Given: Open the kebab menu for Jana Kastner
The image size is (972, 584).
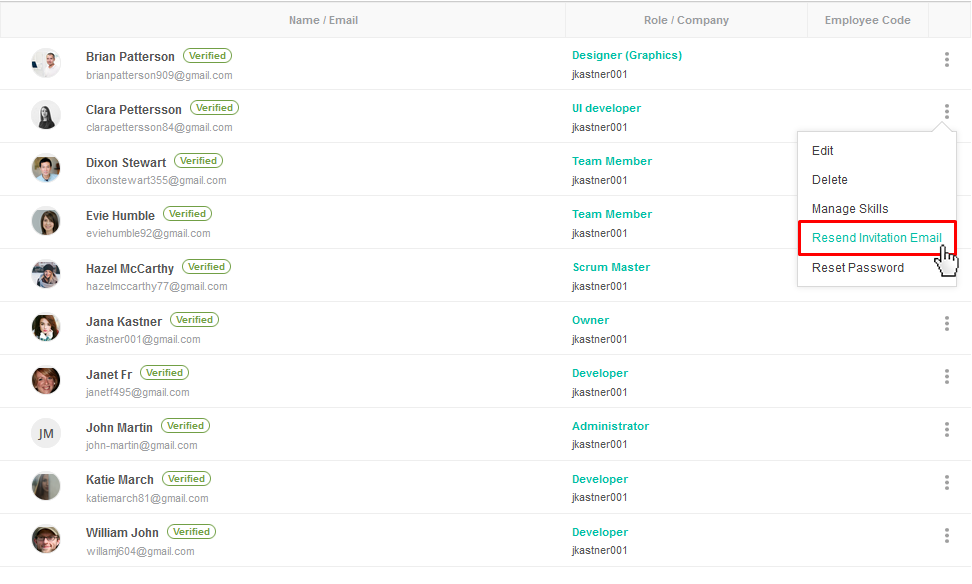Looking at the screenshot, I should (x=946, y=323).
